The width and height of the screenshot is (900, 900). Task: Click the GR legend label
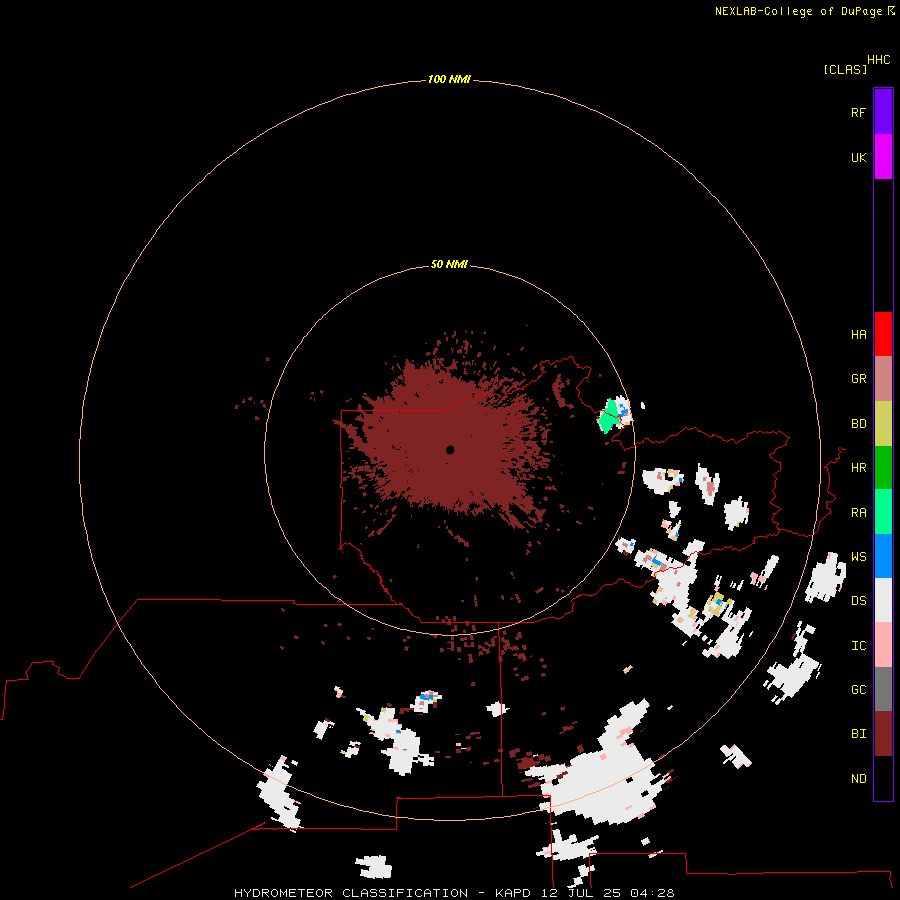[858, 379]
